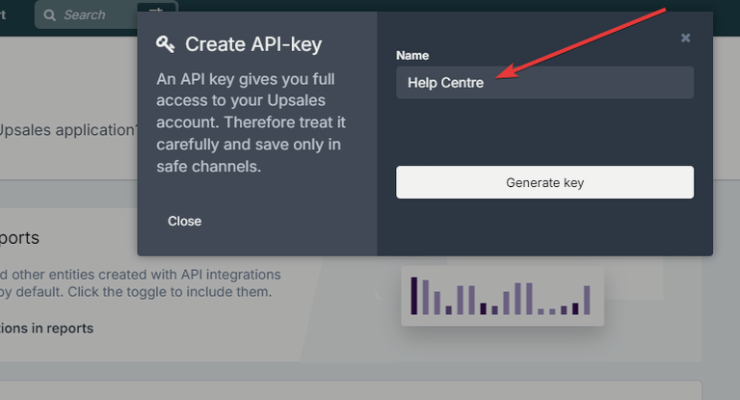
Task: Toggle the 'ions in reports' setting label
Action: click(46, 328)
